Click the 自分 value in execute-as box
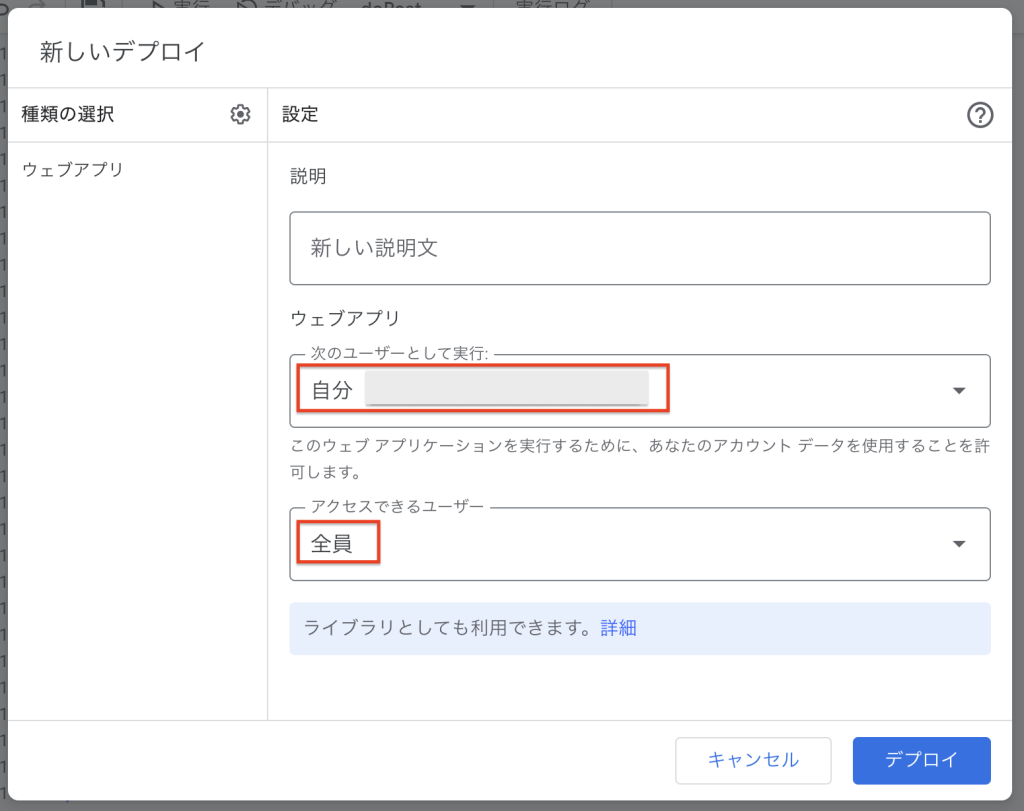The width and height of the screenshot is (1024, 811). pos(332,390)
